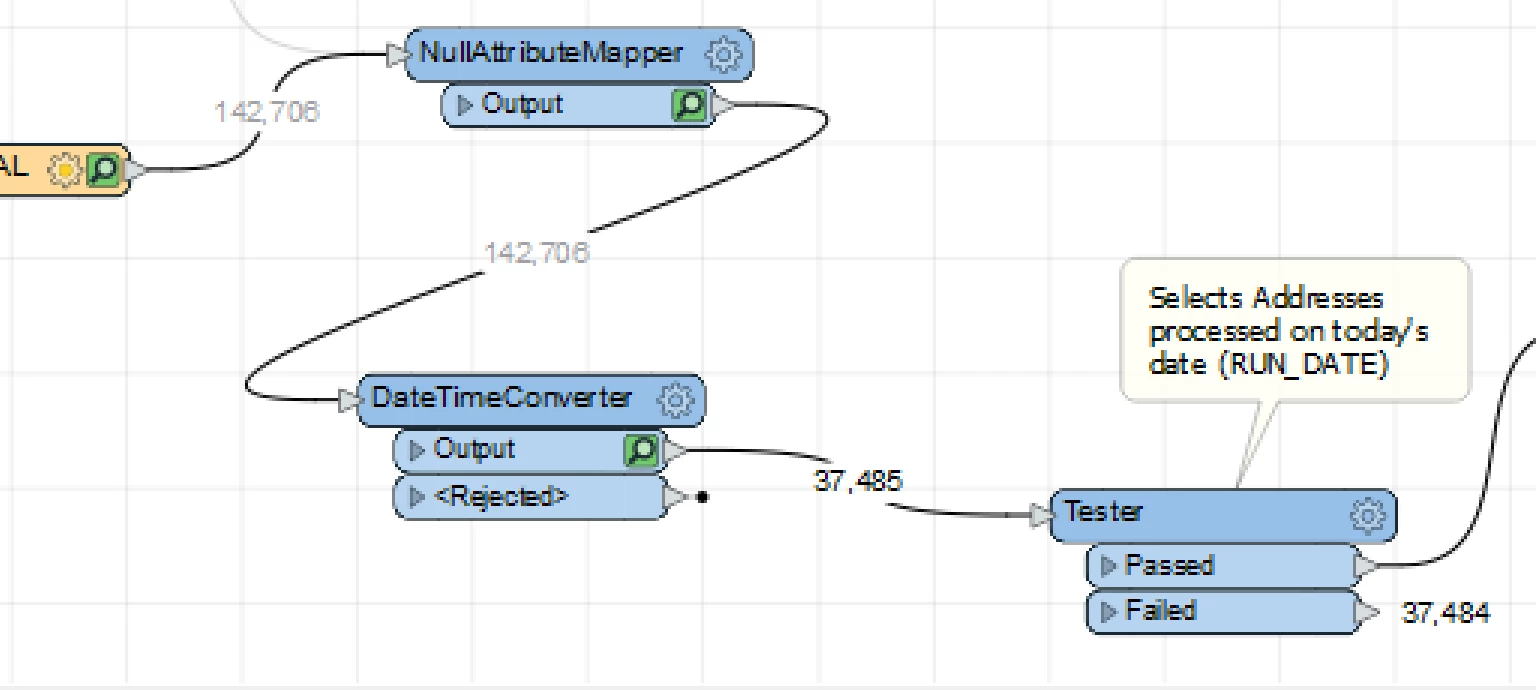The image size is (1536, 690).
Task: Click the 37,484 Failed feature count
Action: tap(1445, 613)
